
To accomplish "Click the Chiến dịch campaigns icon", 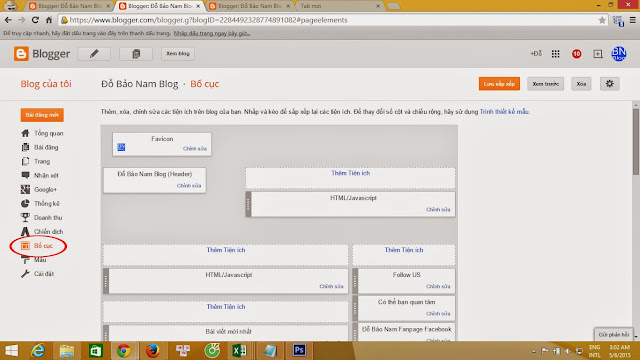I will click(25, 231).
